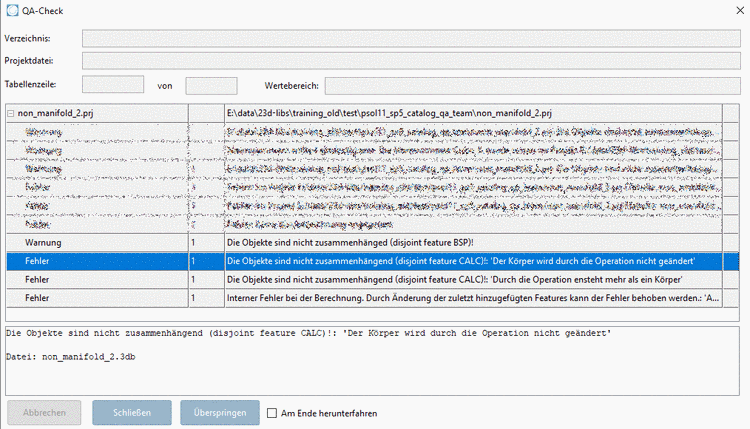Click the E:\data\23d-libs path cell
The image size is (750, 429).
coord(473,113)
